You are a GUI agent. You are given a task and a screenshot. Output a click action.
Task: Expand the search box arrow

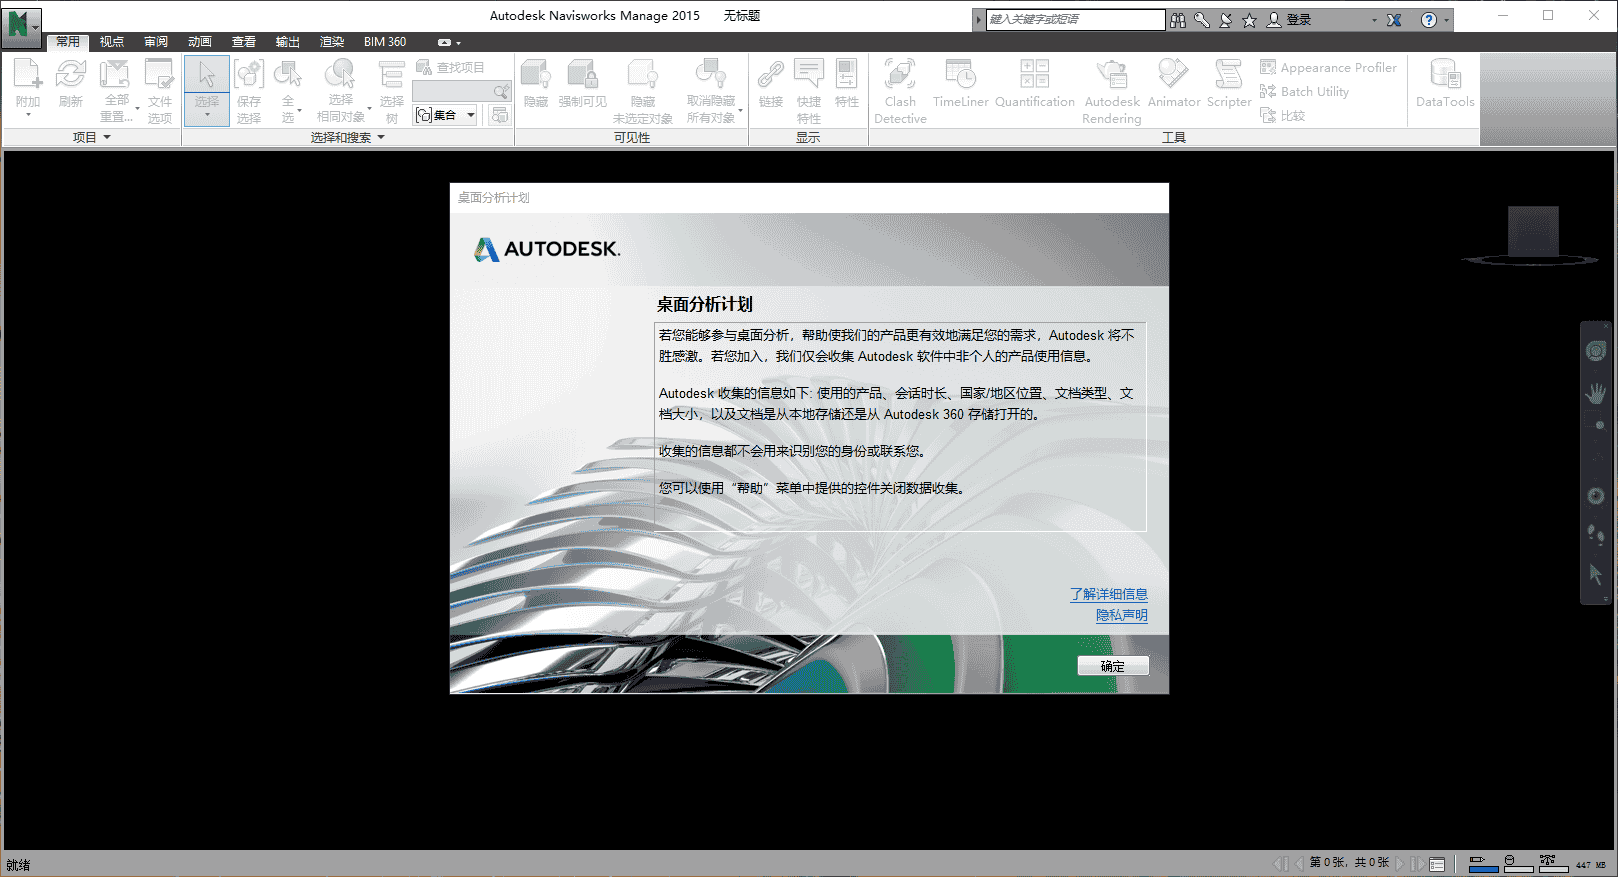coord(979,20)
